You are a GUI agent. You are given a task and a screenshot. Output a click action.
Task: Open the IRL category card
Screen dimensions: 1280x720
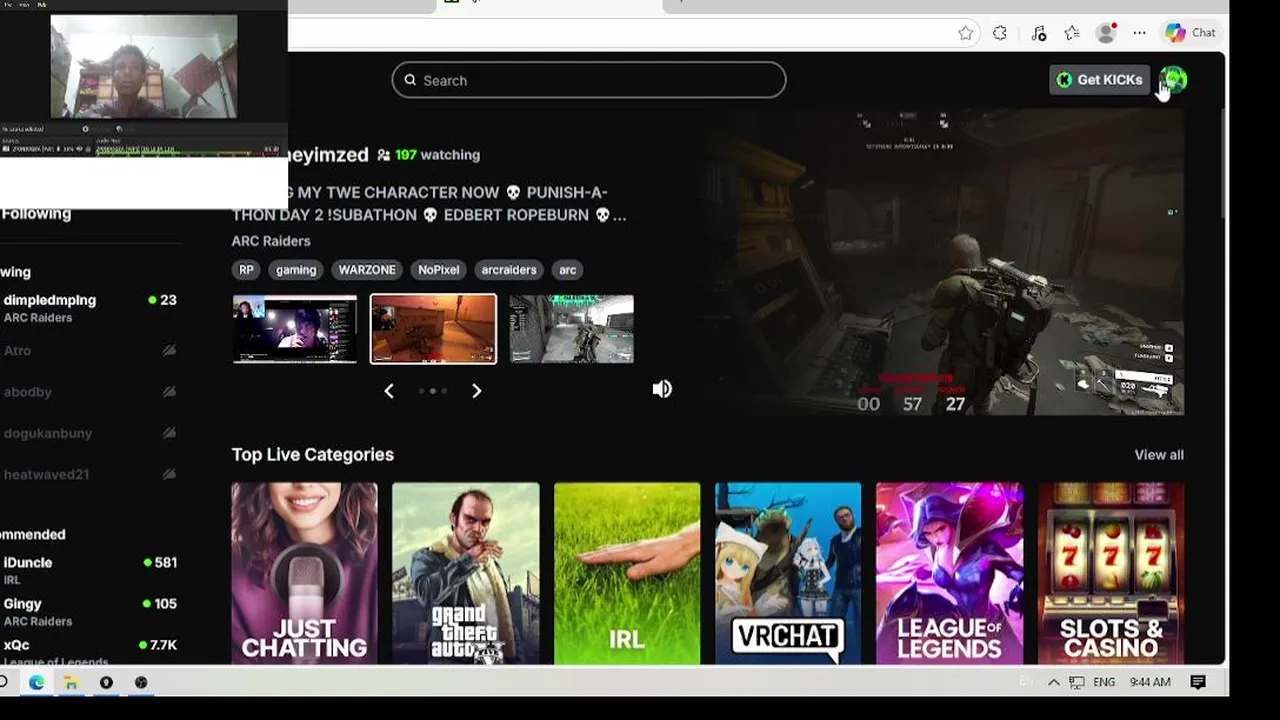[x=627, y=573]
